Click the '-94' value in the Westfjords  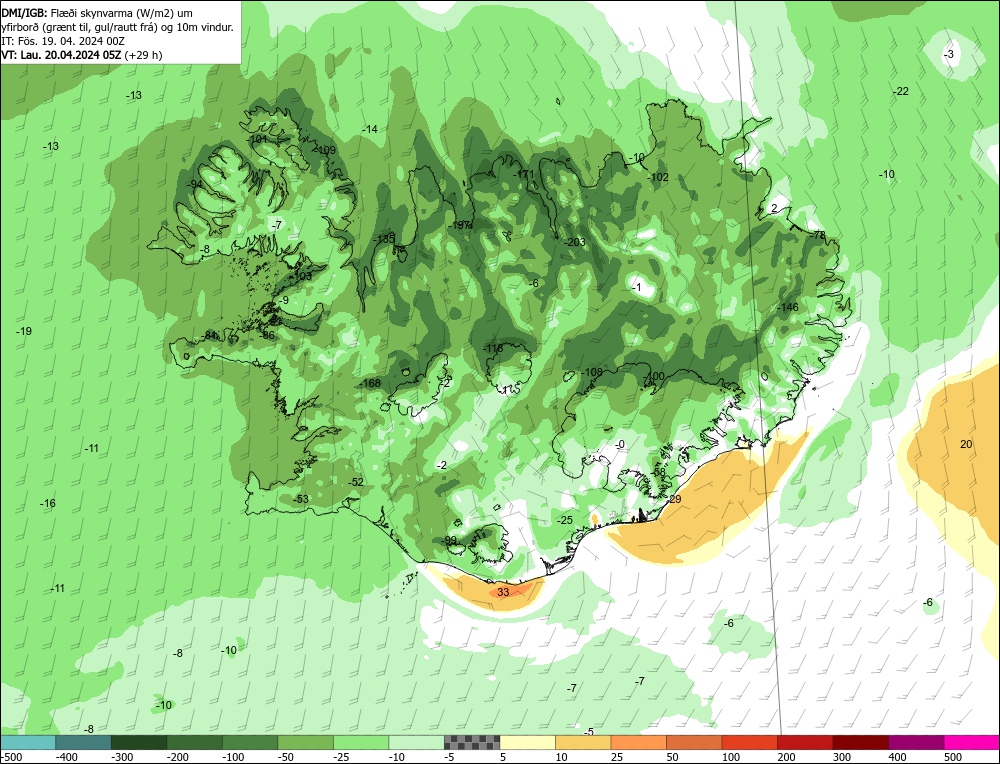(x=195, y=184)
